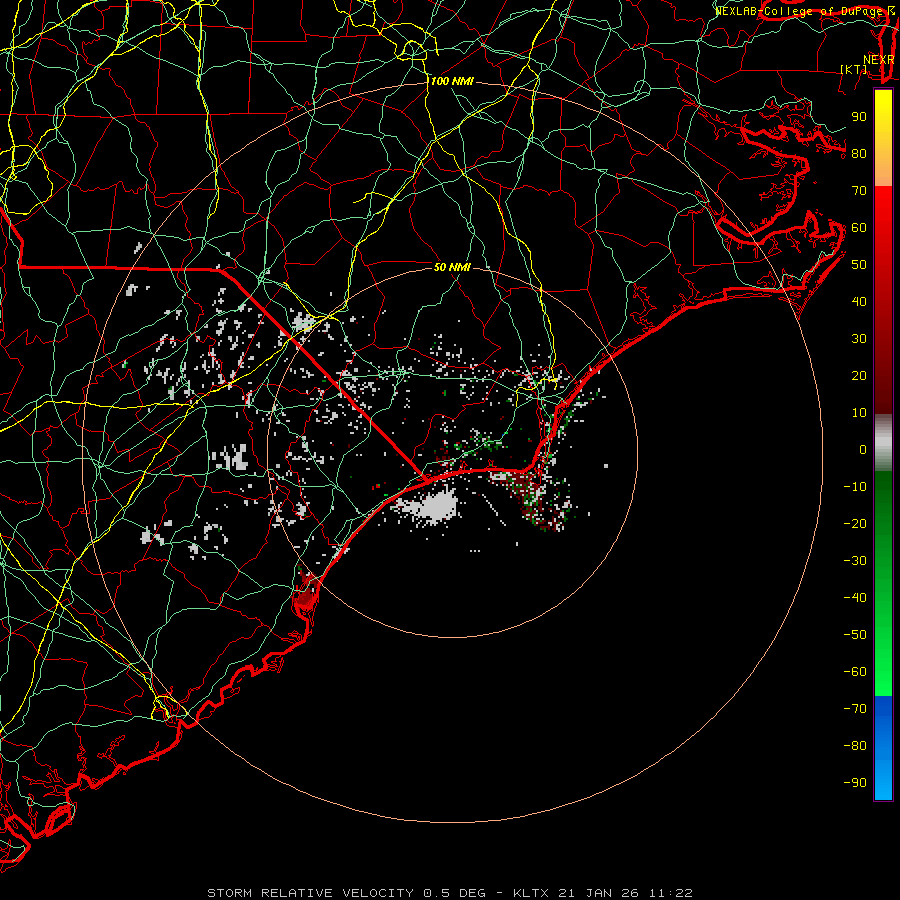Click the -20 value on the scale
This screenshot has height=900, width=900.
(x=855, y=524)
